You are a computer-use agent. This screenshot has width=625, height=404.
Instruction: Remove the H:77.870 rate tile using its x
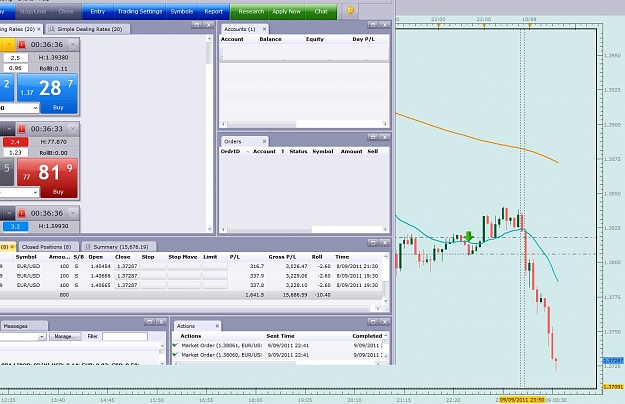pyautogui.click(x=73, y=129)
